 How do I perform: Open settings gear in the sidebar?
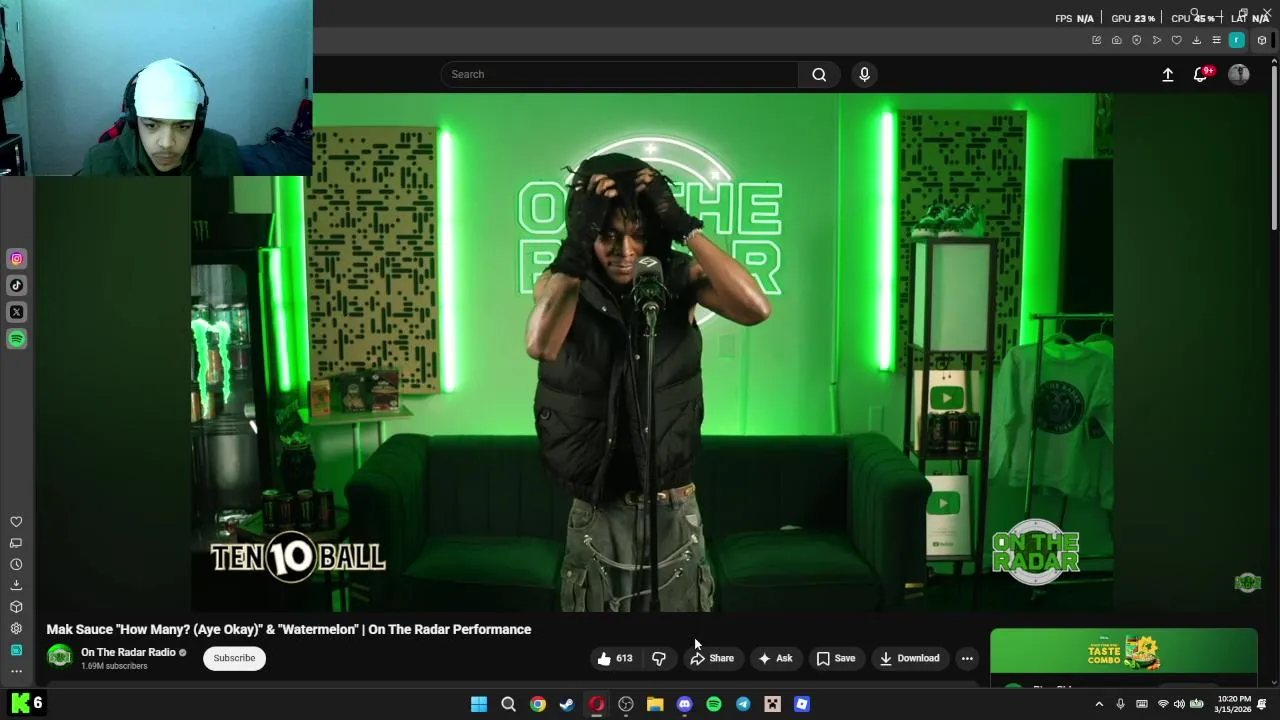coord(16,628)
